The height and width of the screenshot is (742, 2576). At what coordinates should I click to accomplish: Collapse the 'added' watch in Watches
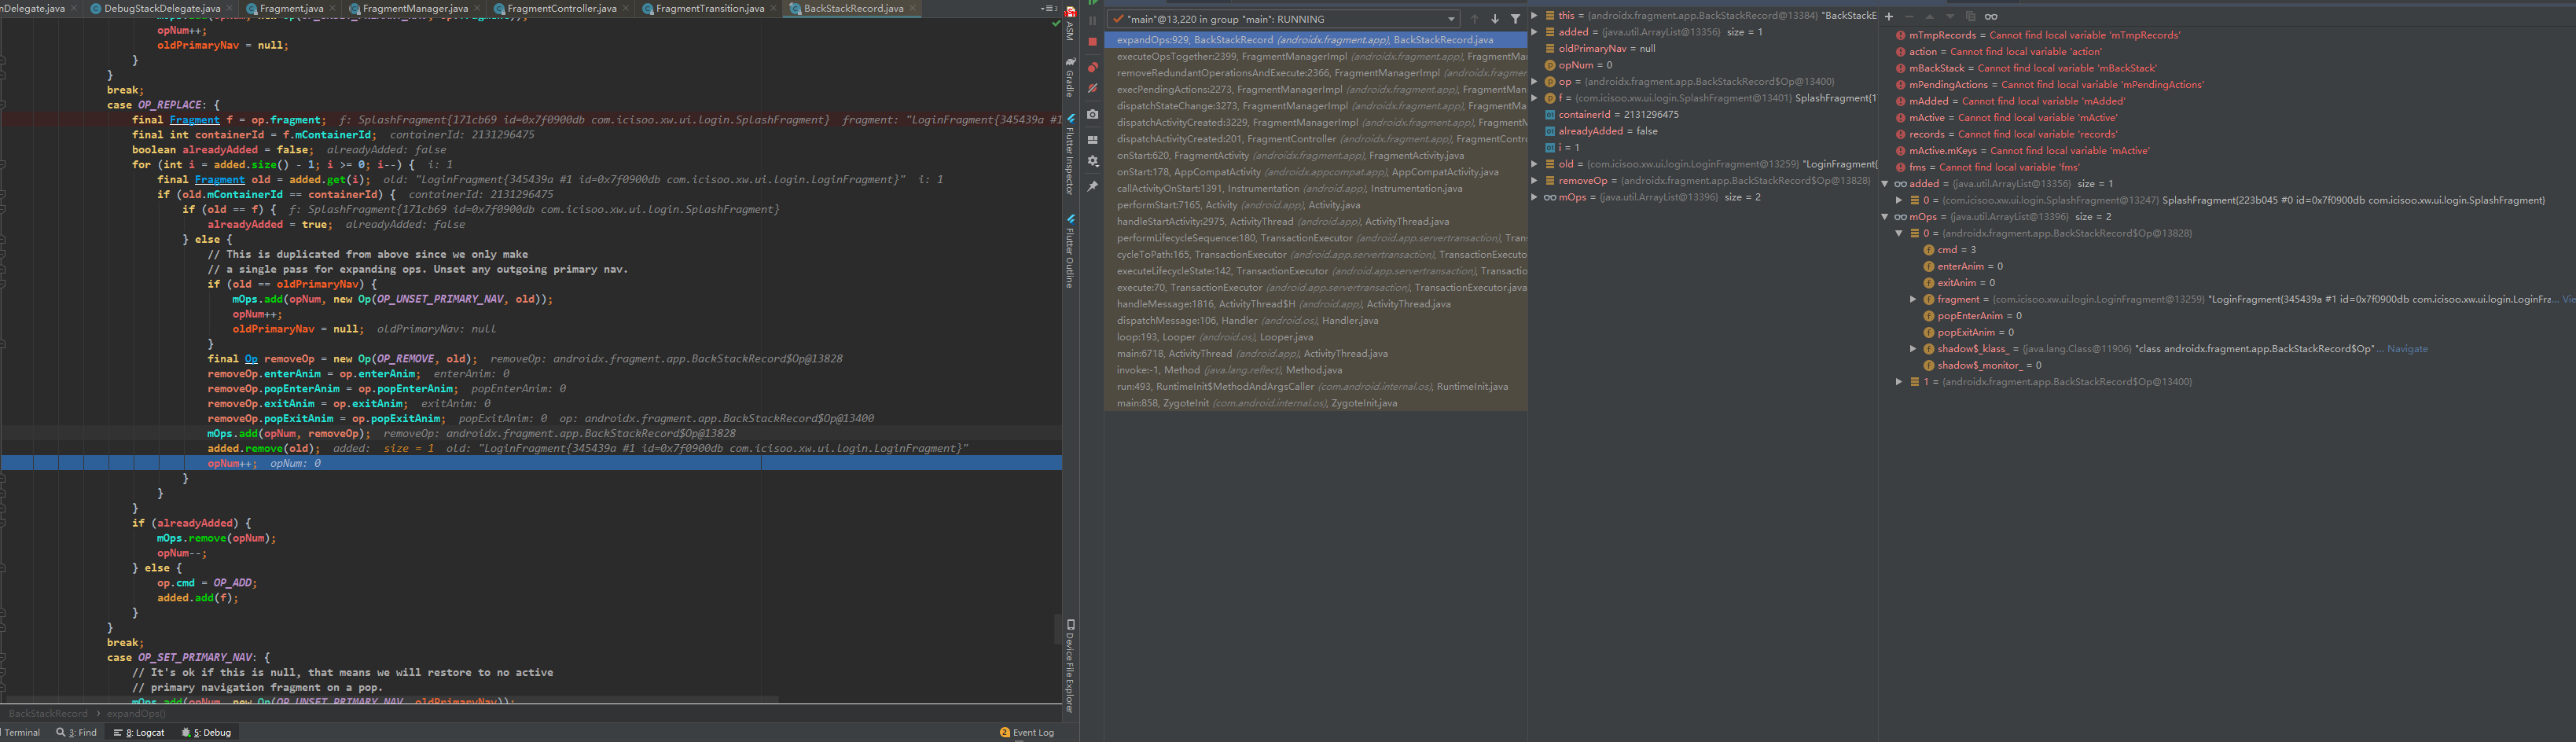(x=1885, y=183)
